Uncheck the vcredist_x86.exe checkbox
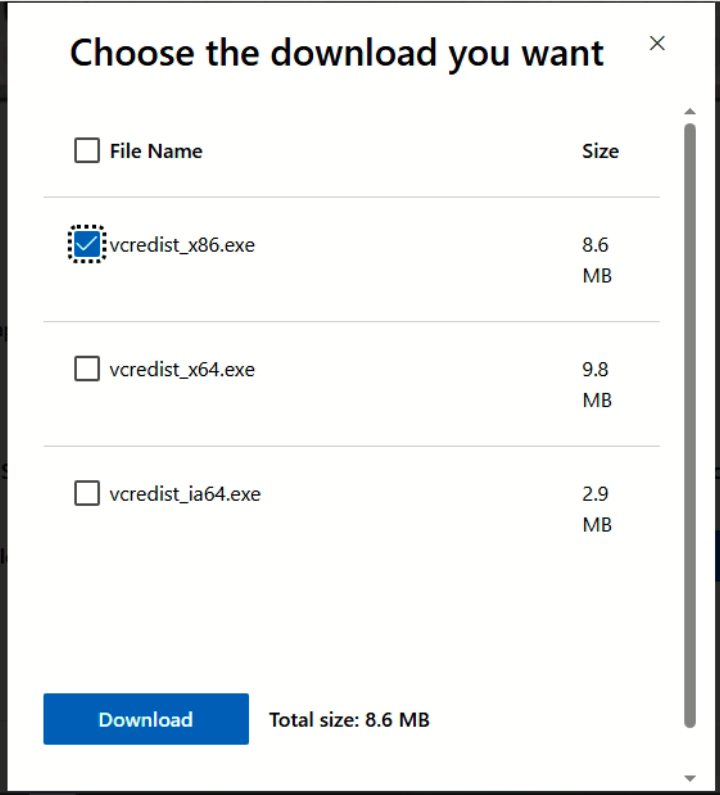This screenshot has width=720, height=795. coord(87,244)
